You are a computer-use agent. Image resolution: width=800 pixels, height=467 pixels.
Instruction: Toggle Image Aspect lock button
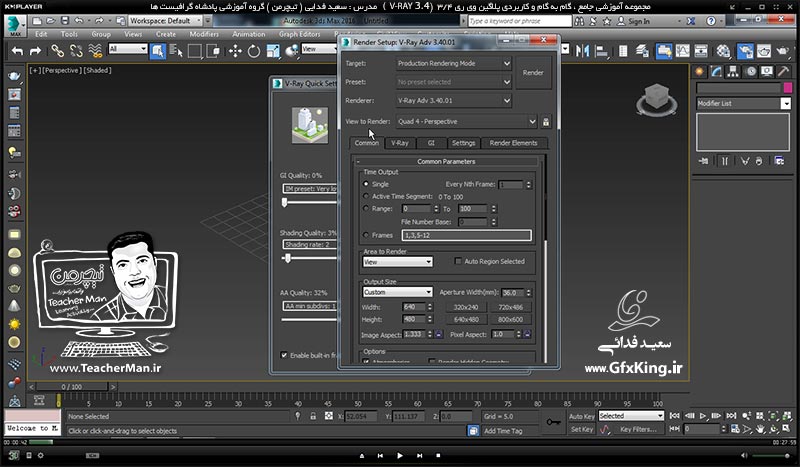click(x=439, y=334)
